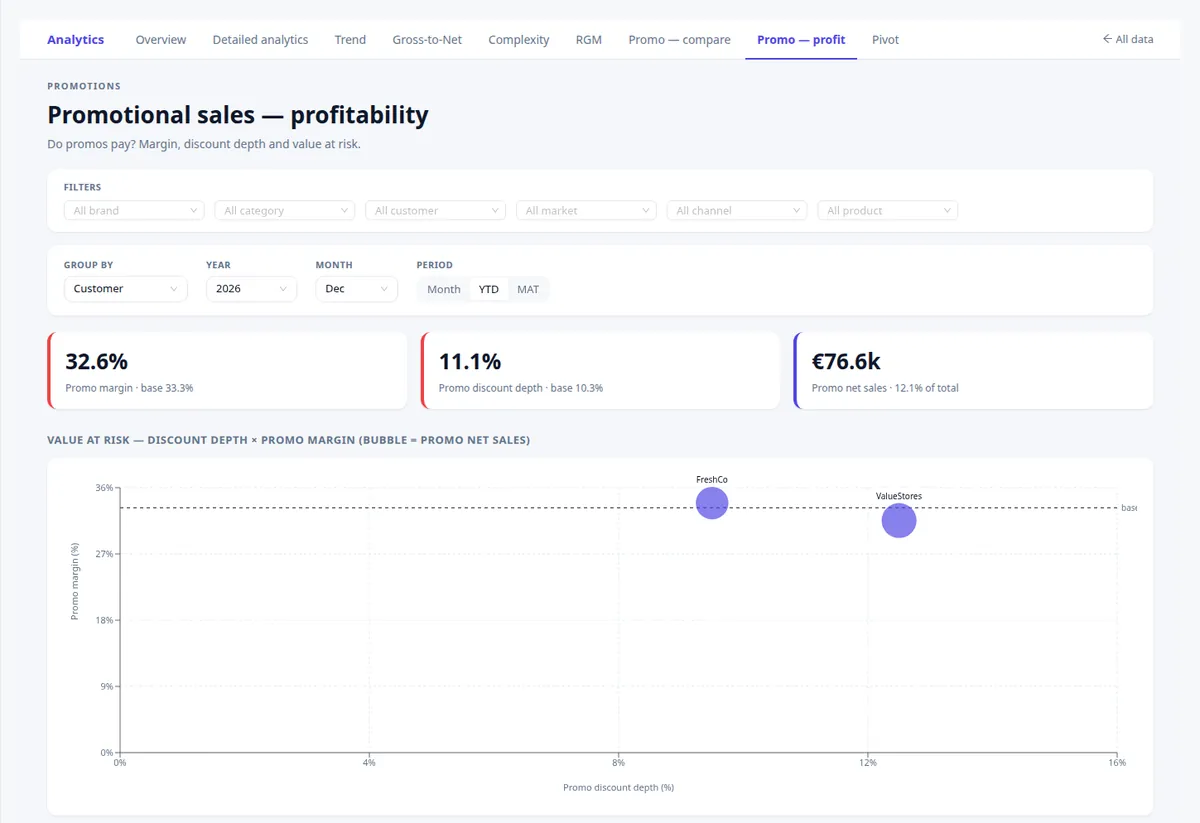Click the back arrow beside All data
Screen dimensions: 1200x823
pyautogui.click(x=1107, y=39)
